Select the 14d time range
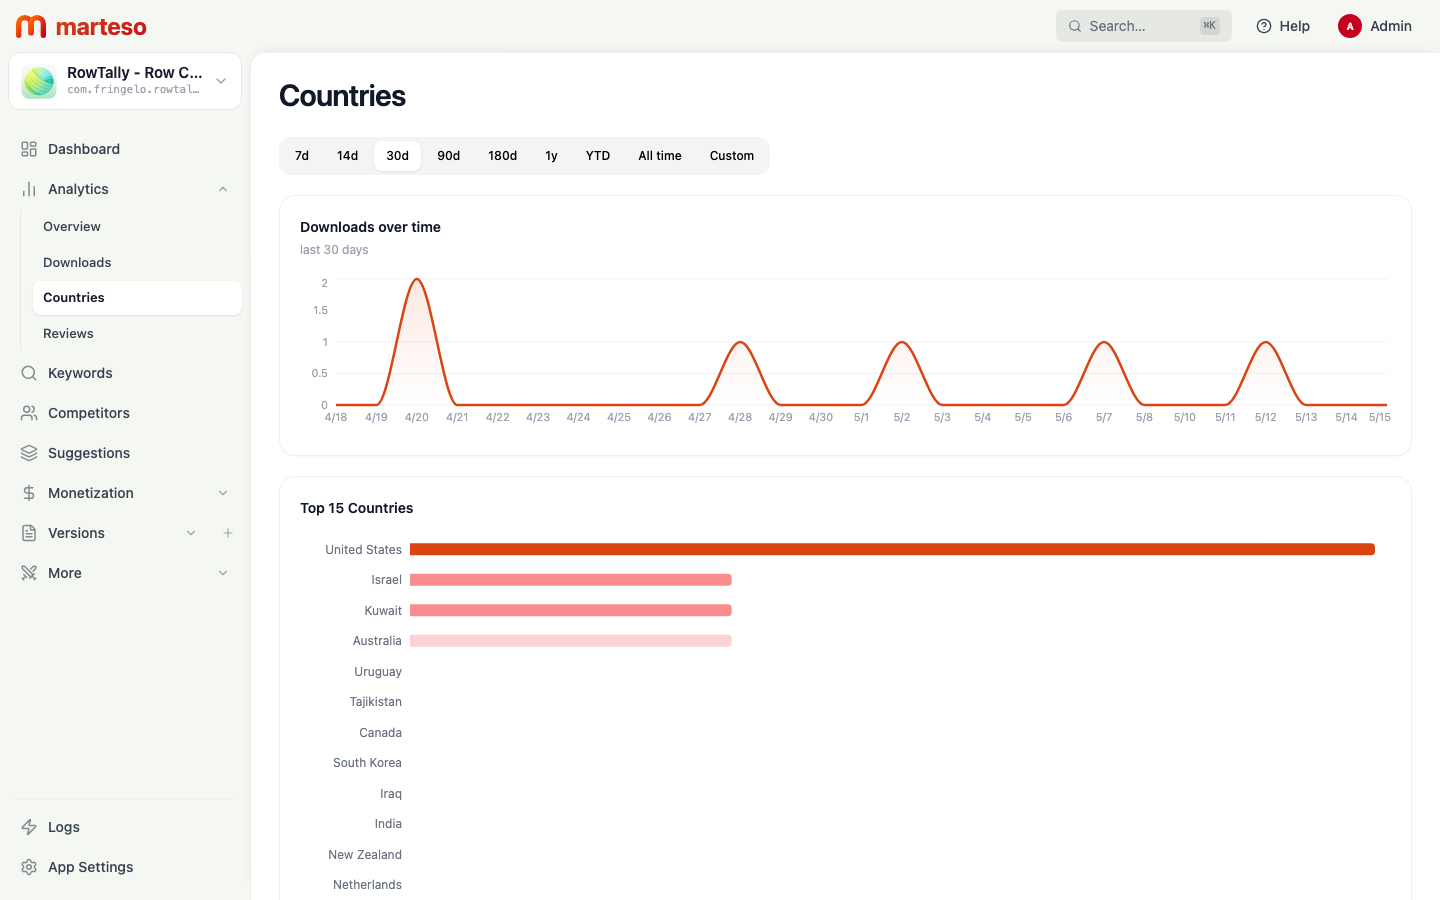Screen dimensions: 1440x900 point(347,156)
